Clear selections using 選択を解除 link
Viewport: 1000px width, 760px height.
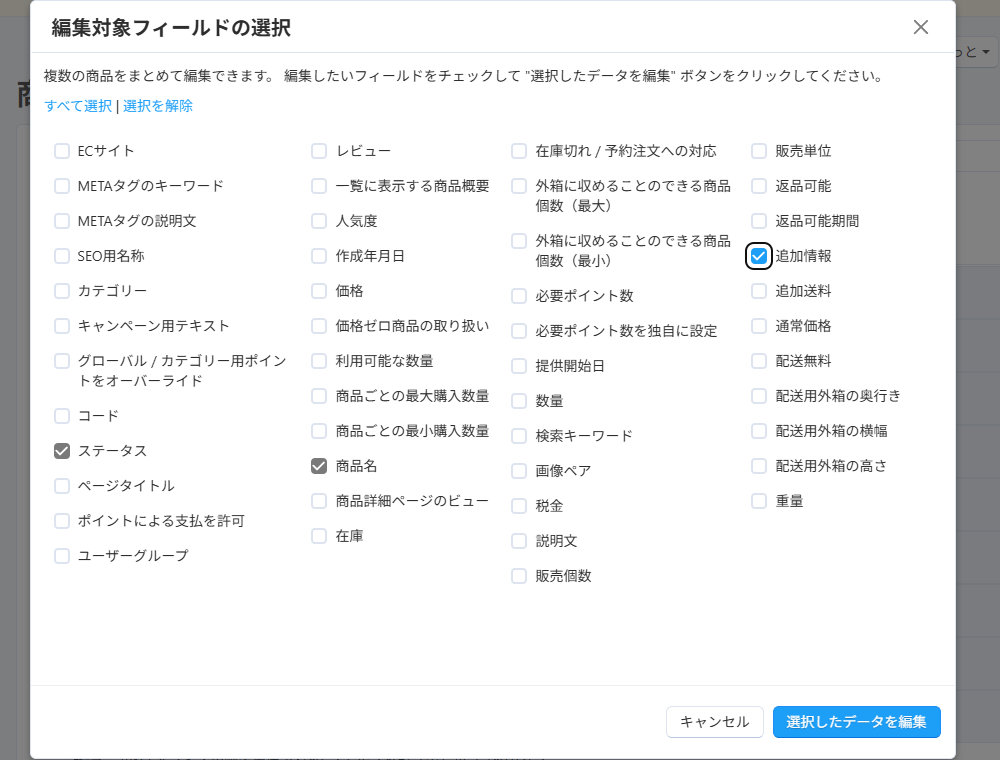(157, 104)
